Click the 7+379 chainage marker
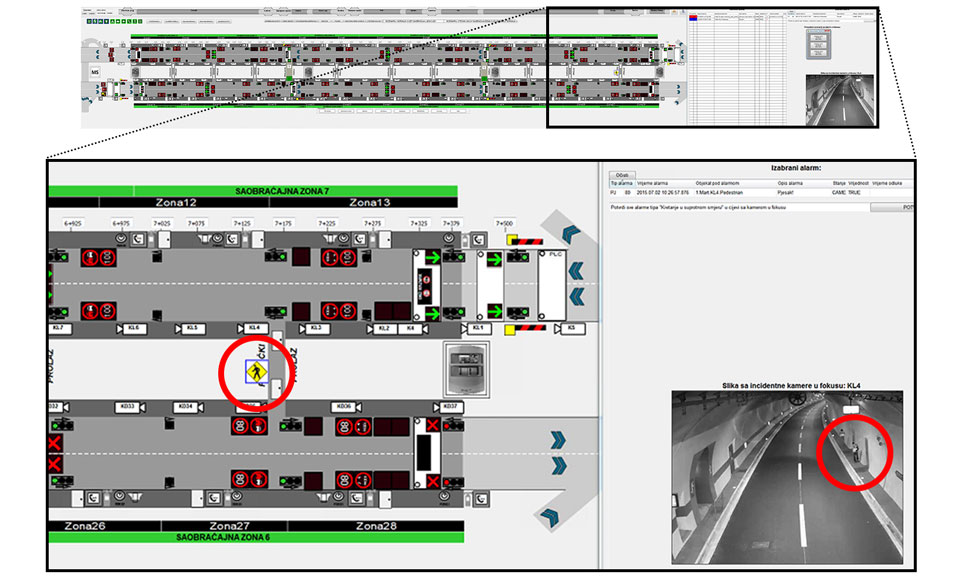The height and width of the screenshot is (578, 960). (451, 223)
